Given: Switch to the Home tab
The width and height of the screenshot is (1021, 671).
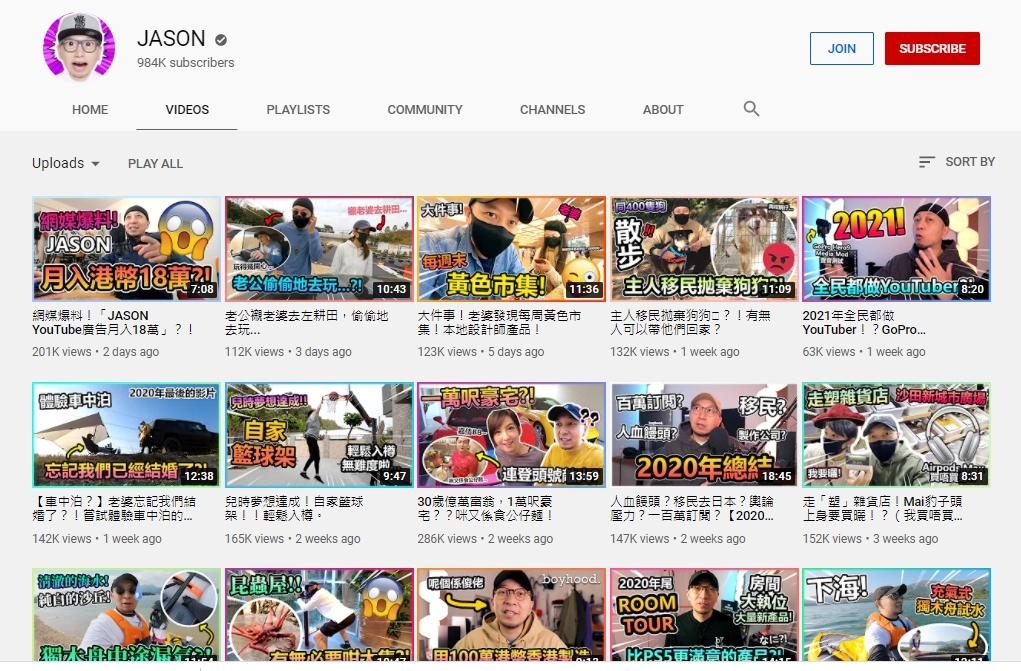Looking at the screenshot, I should (x=90, y=110).
